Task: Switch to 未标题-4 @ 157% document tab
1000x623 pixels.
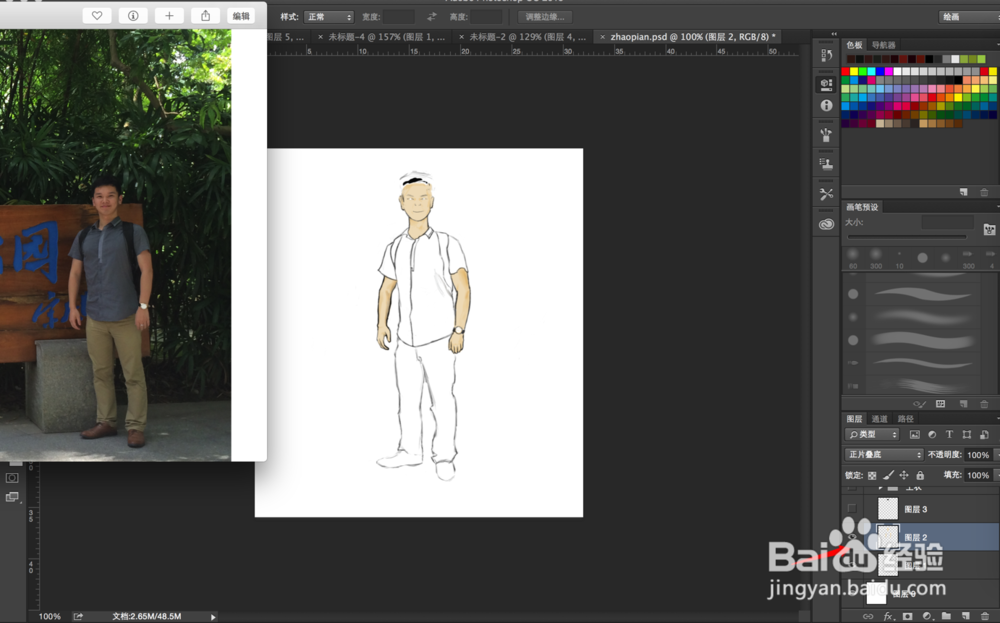Action: coord(386,37)
